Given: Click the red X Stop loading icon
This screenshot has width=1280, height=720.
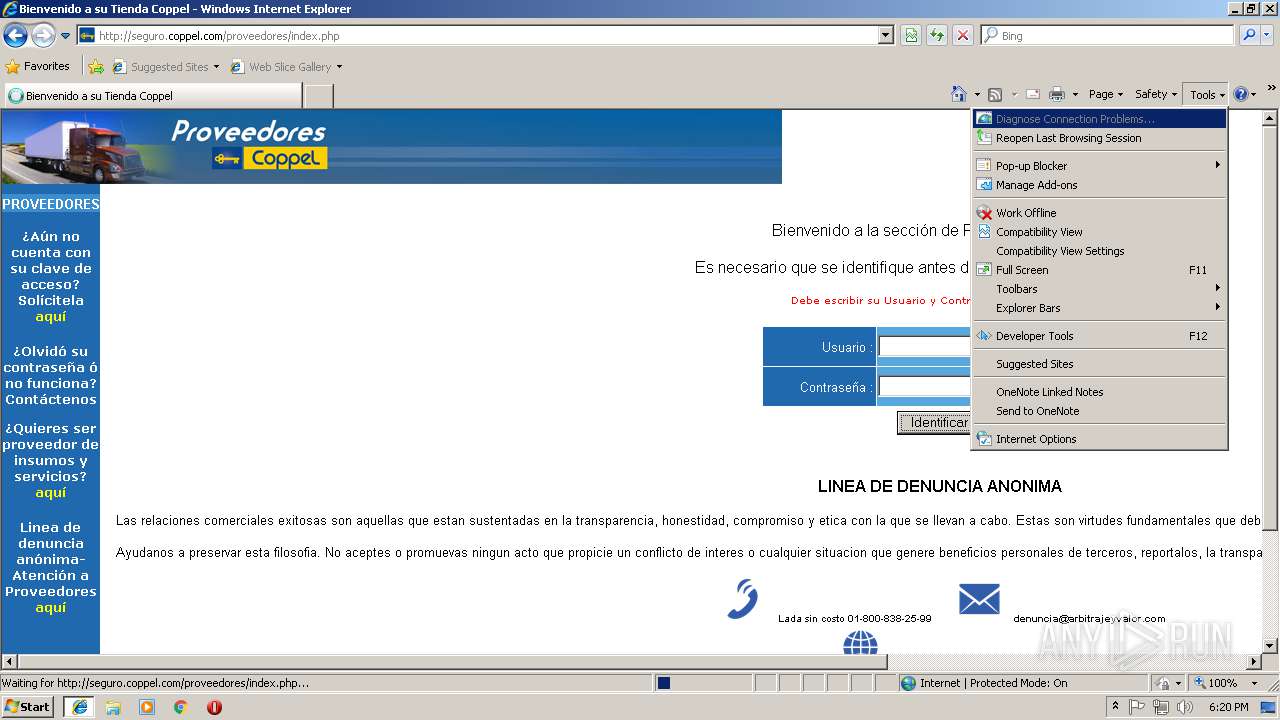Looking at the screenshot, I should pyautogui.click(x=963, y=35).
